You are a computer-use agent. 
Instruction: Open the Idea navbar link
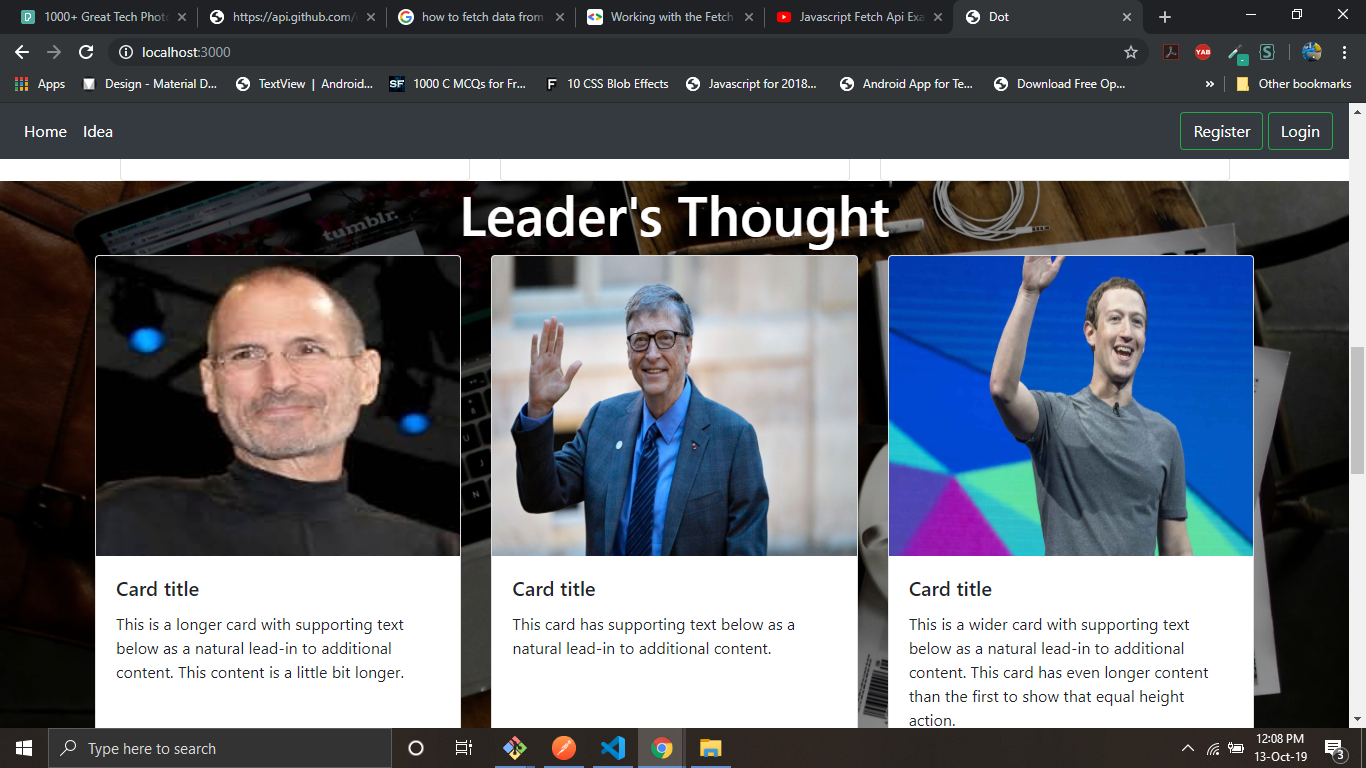pyautogui.click(x=98, y=131)
